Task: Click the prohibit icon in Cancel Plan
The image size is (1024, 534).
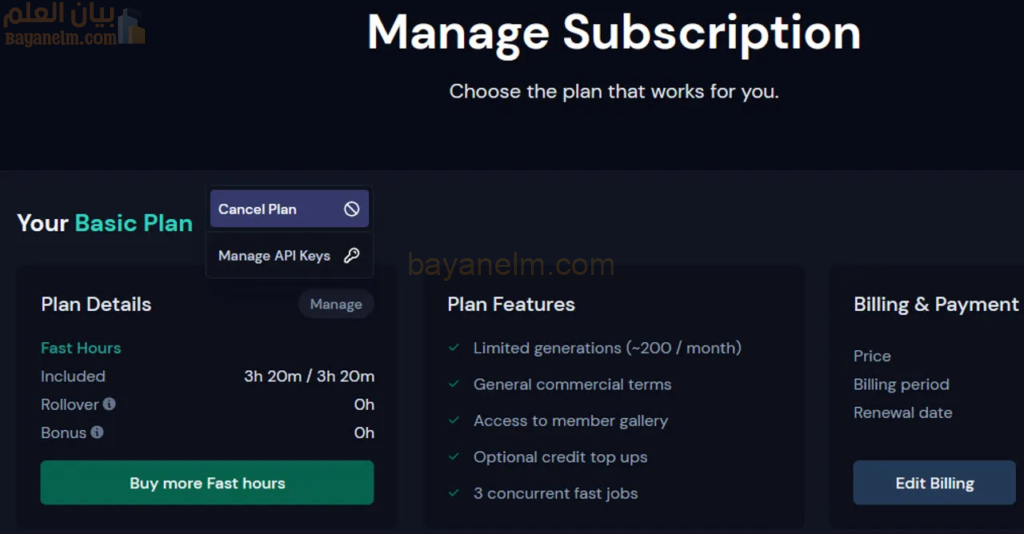Action: [351, 209]
